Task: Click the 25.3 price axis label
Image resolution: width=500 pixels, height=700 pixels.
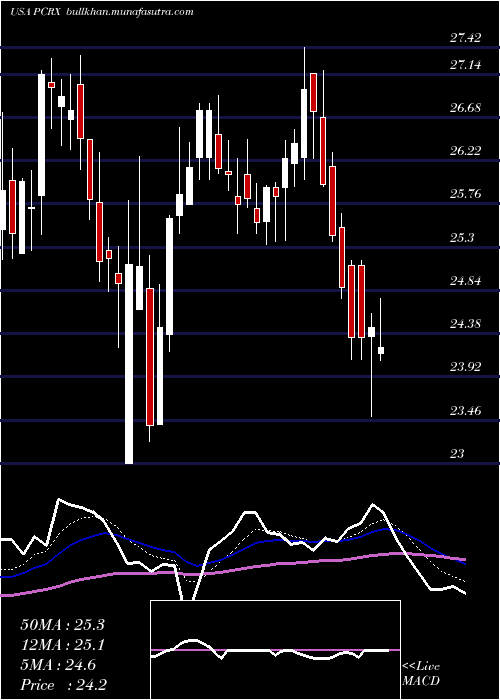Action: [x=462, y=238]
